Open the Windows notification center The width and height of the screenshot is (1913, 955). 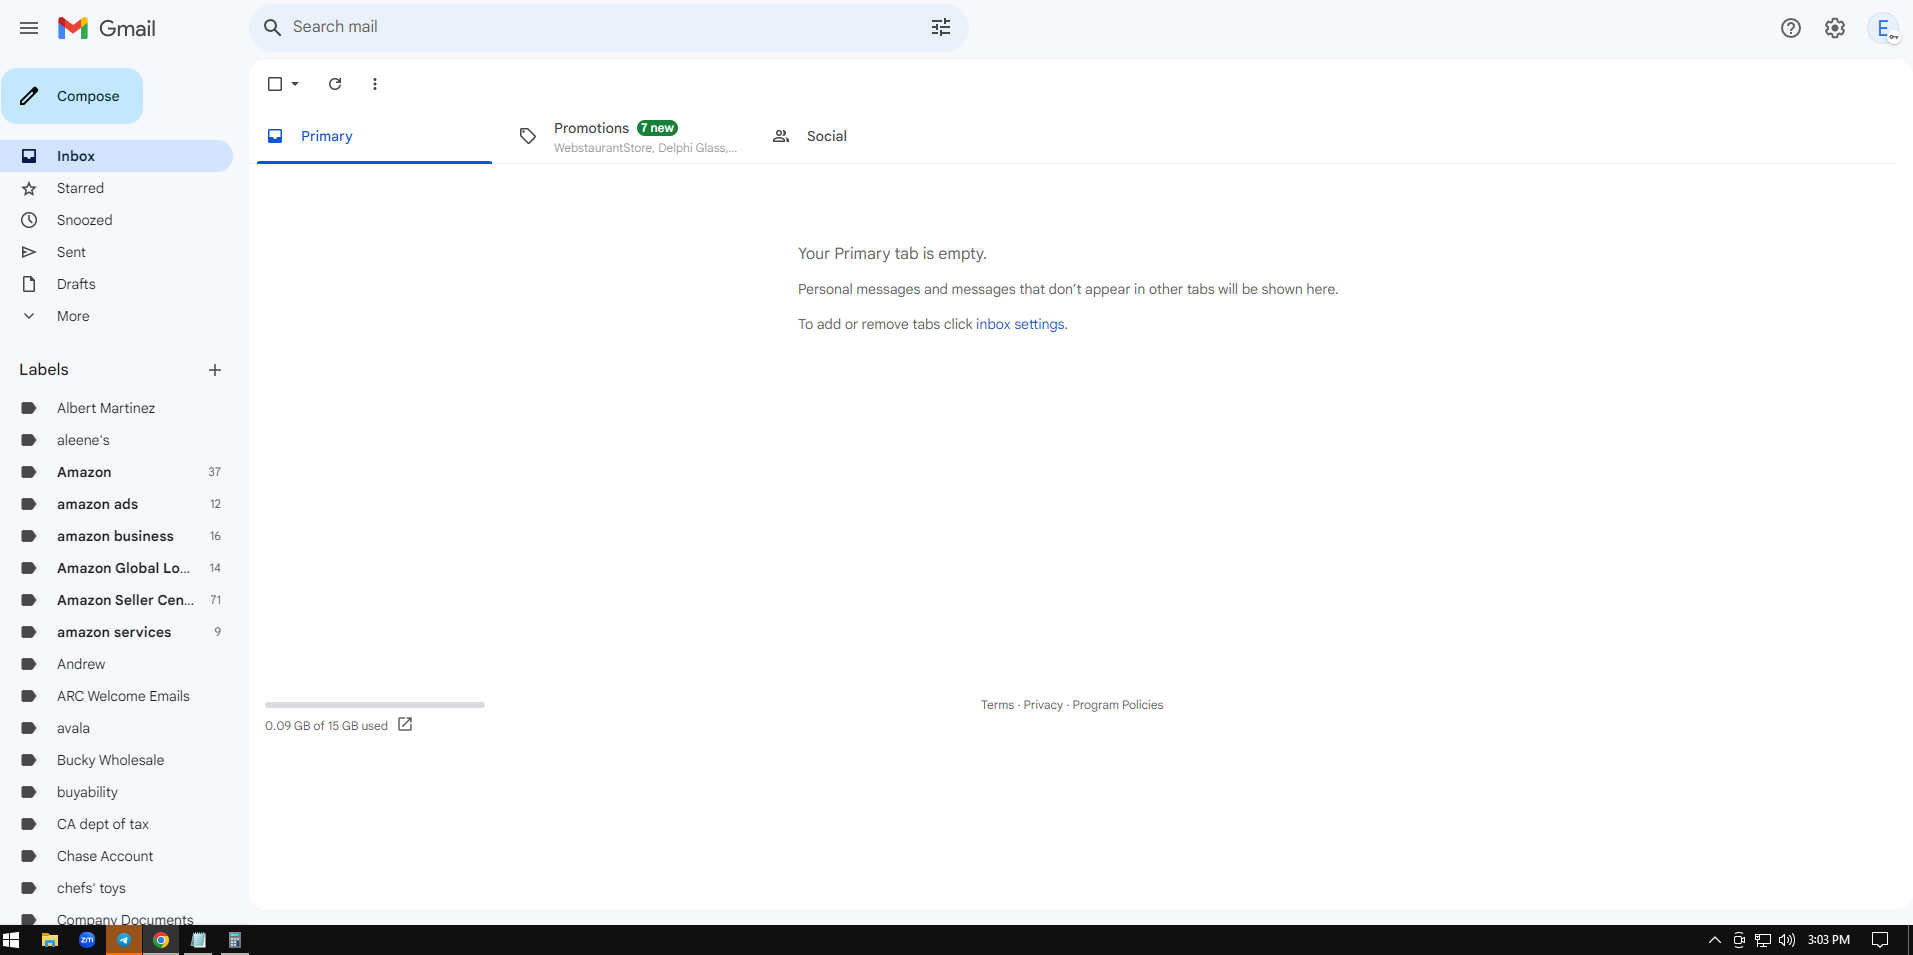[x=1880, y=940]
